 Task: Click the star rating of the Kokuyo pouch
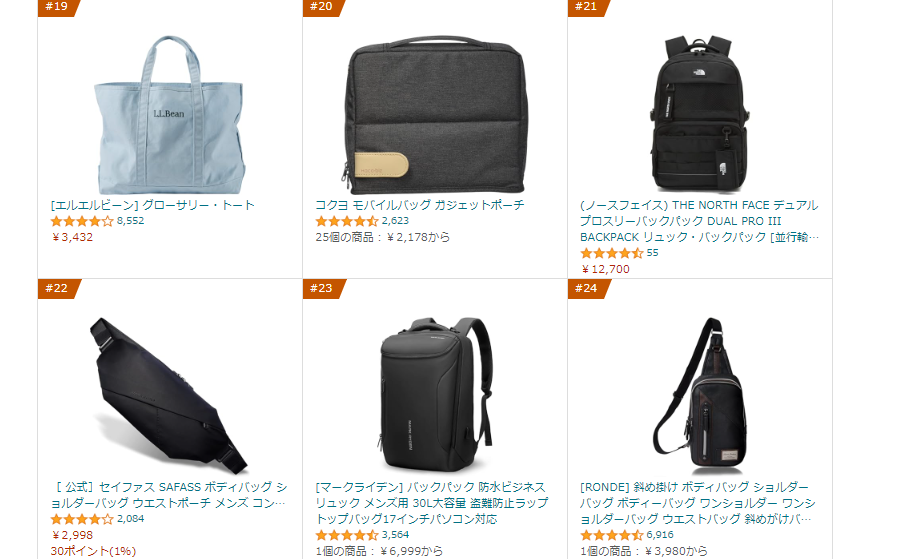click(x=347, y=221)
